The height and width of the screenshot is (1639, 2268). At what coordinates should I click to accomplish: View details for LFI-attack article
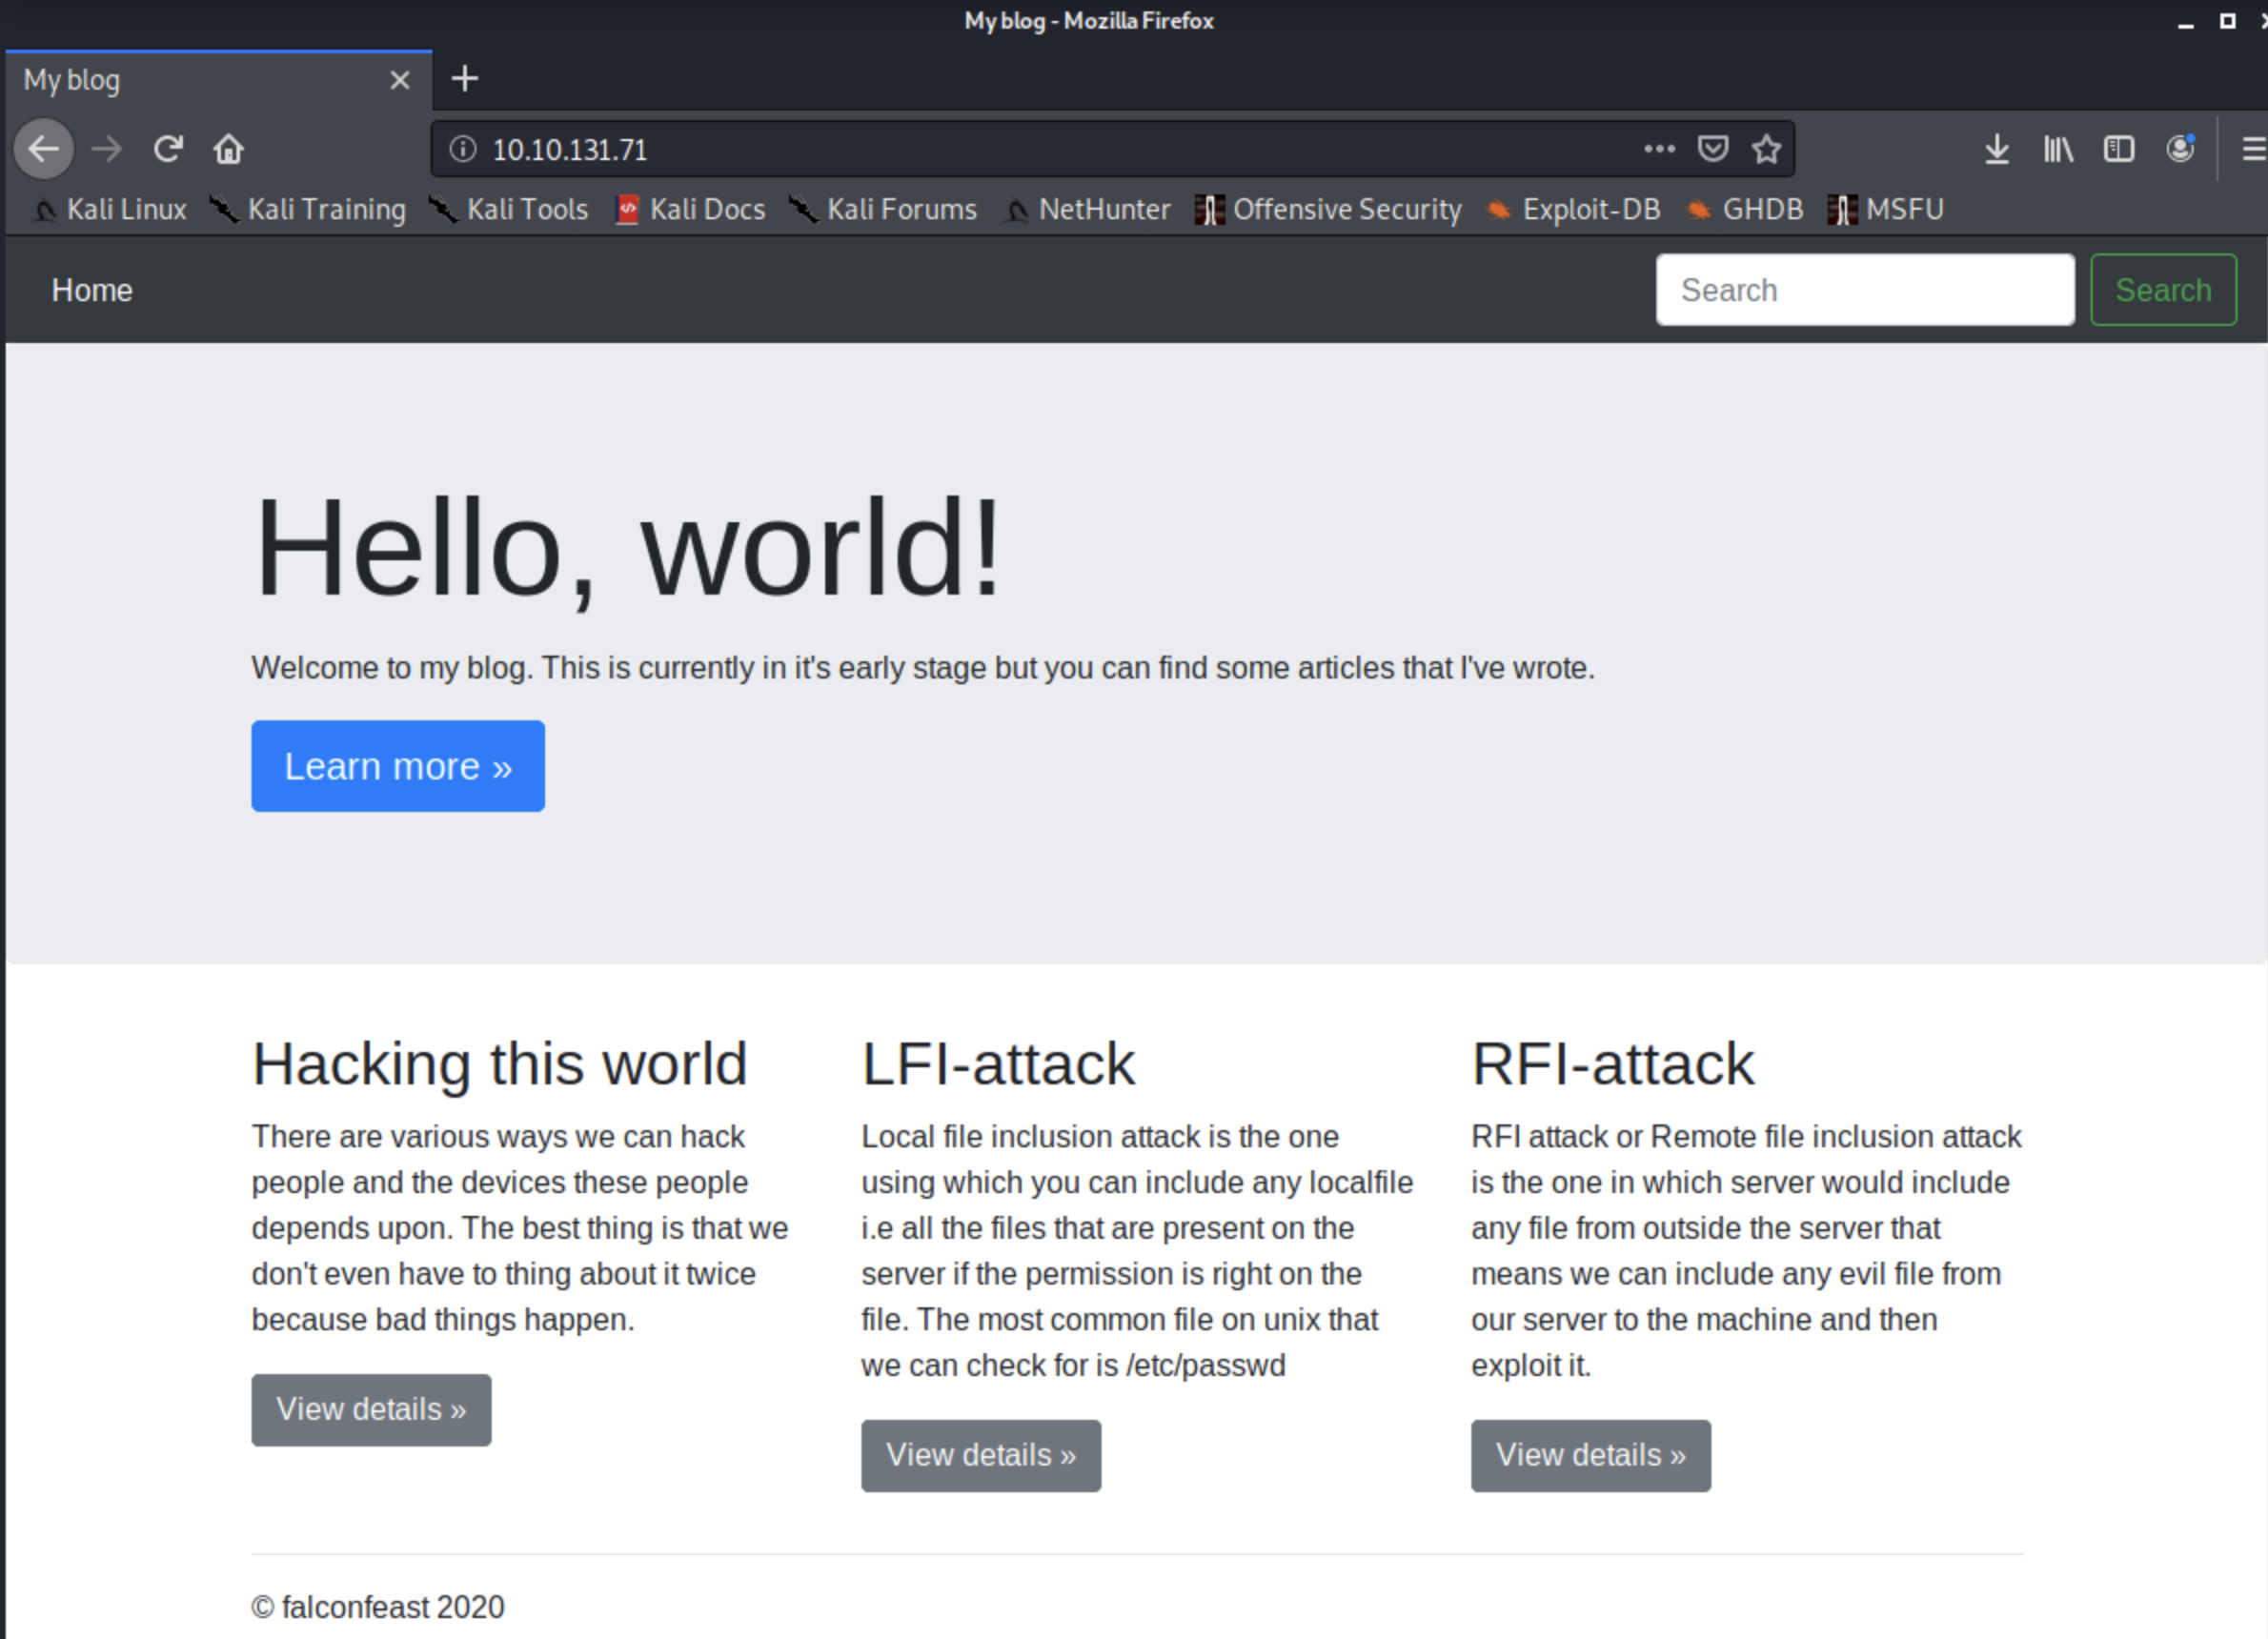(x=980, y=1455)
